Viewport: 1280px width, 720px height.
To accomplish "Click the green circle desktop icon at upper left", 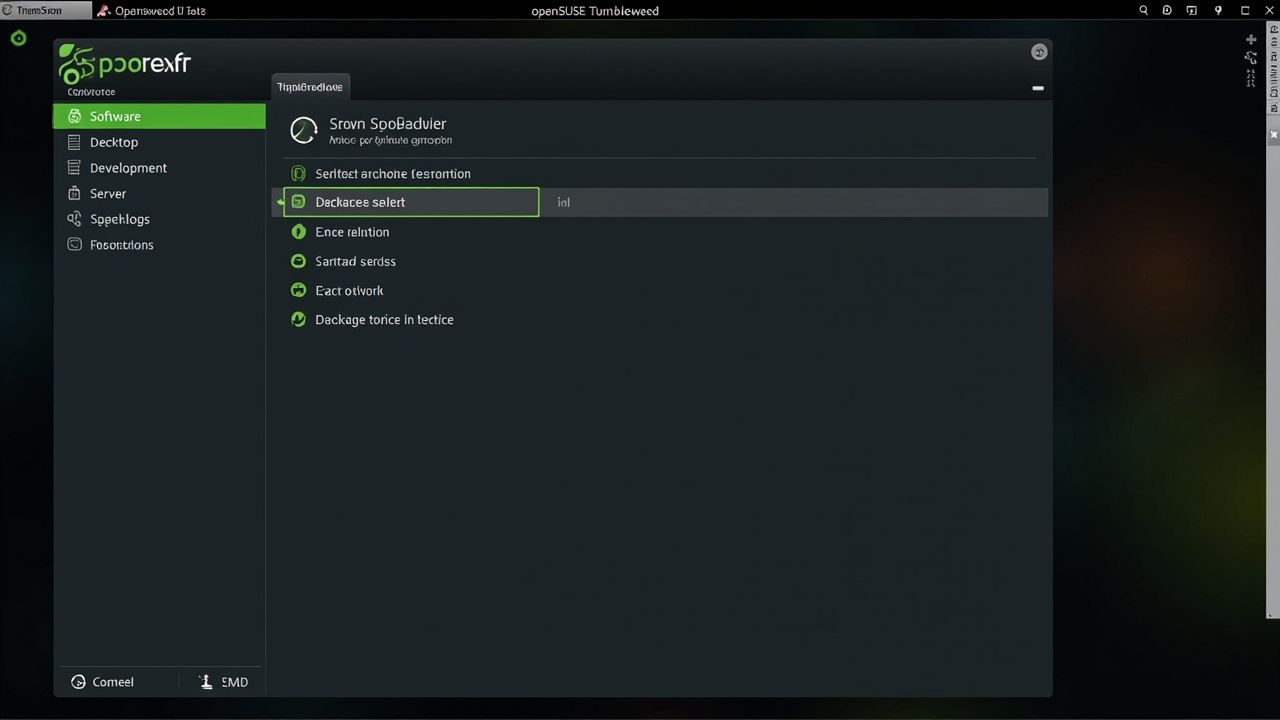I will 18,39.
